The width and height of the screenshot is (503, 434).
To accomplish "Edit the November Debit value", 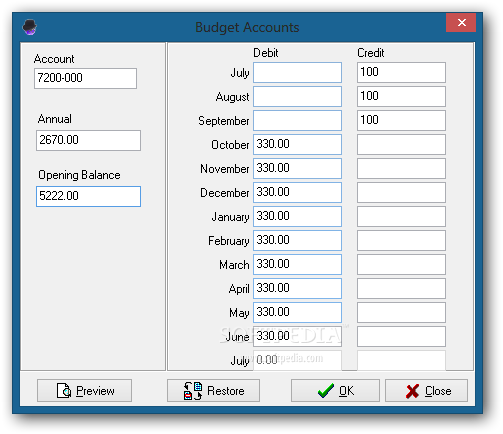I will [x=297, y=168].
